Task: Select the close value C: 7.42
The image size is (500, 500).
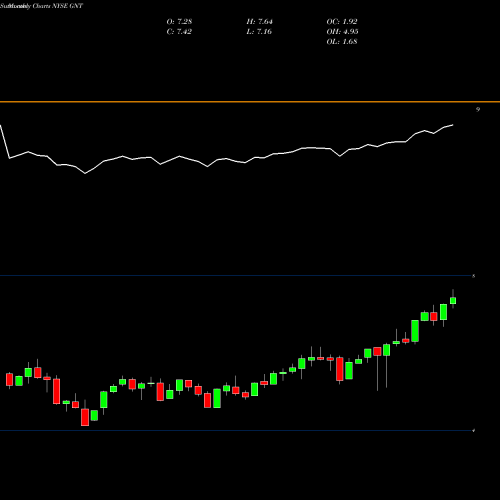Action: point(179,32)
